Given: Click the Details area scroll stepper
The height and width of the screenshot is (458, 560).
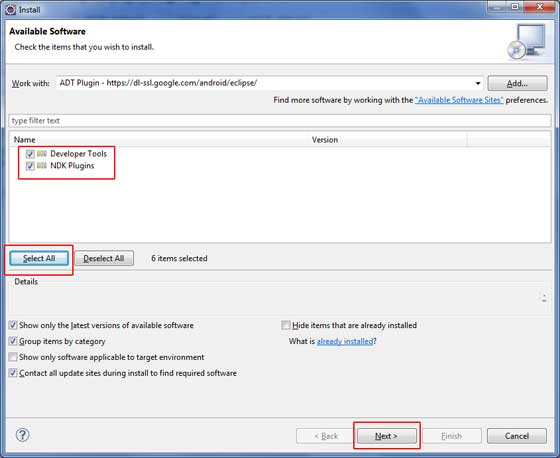Looking at the screenshot, I should pos(544,298).
